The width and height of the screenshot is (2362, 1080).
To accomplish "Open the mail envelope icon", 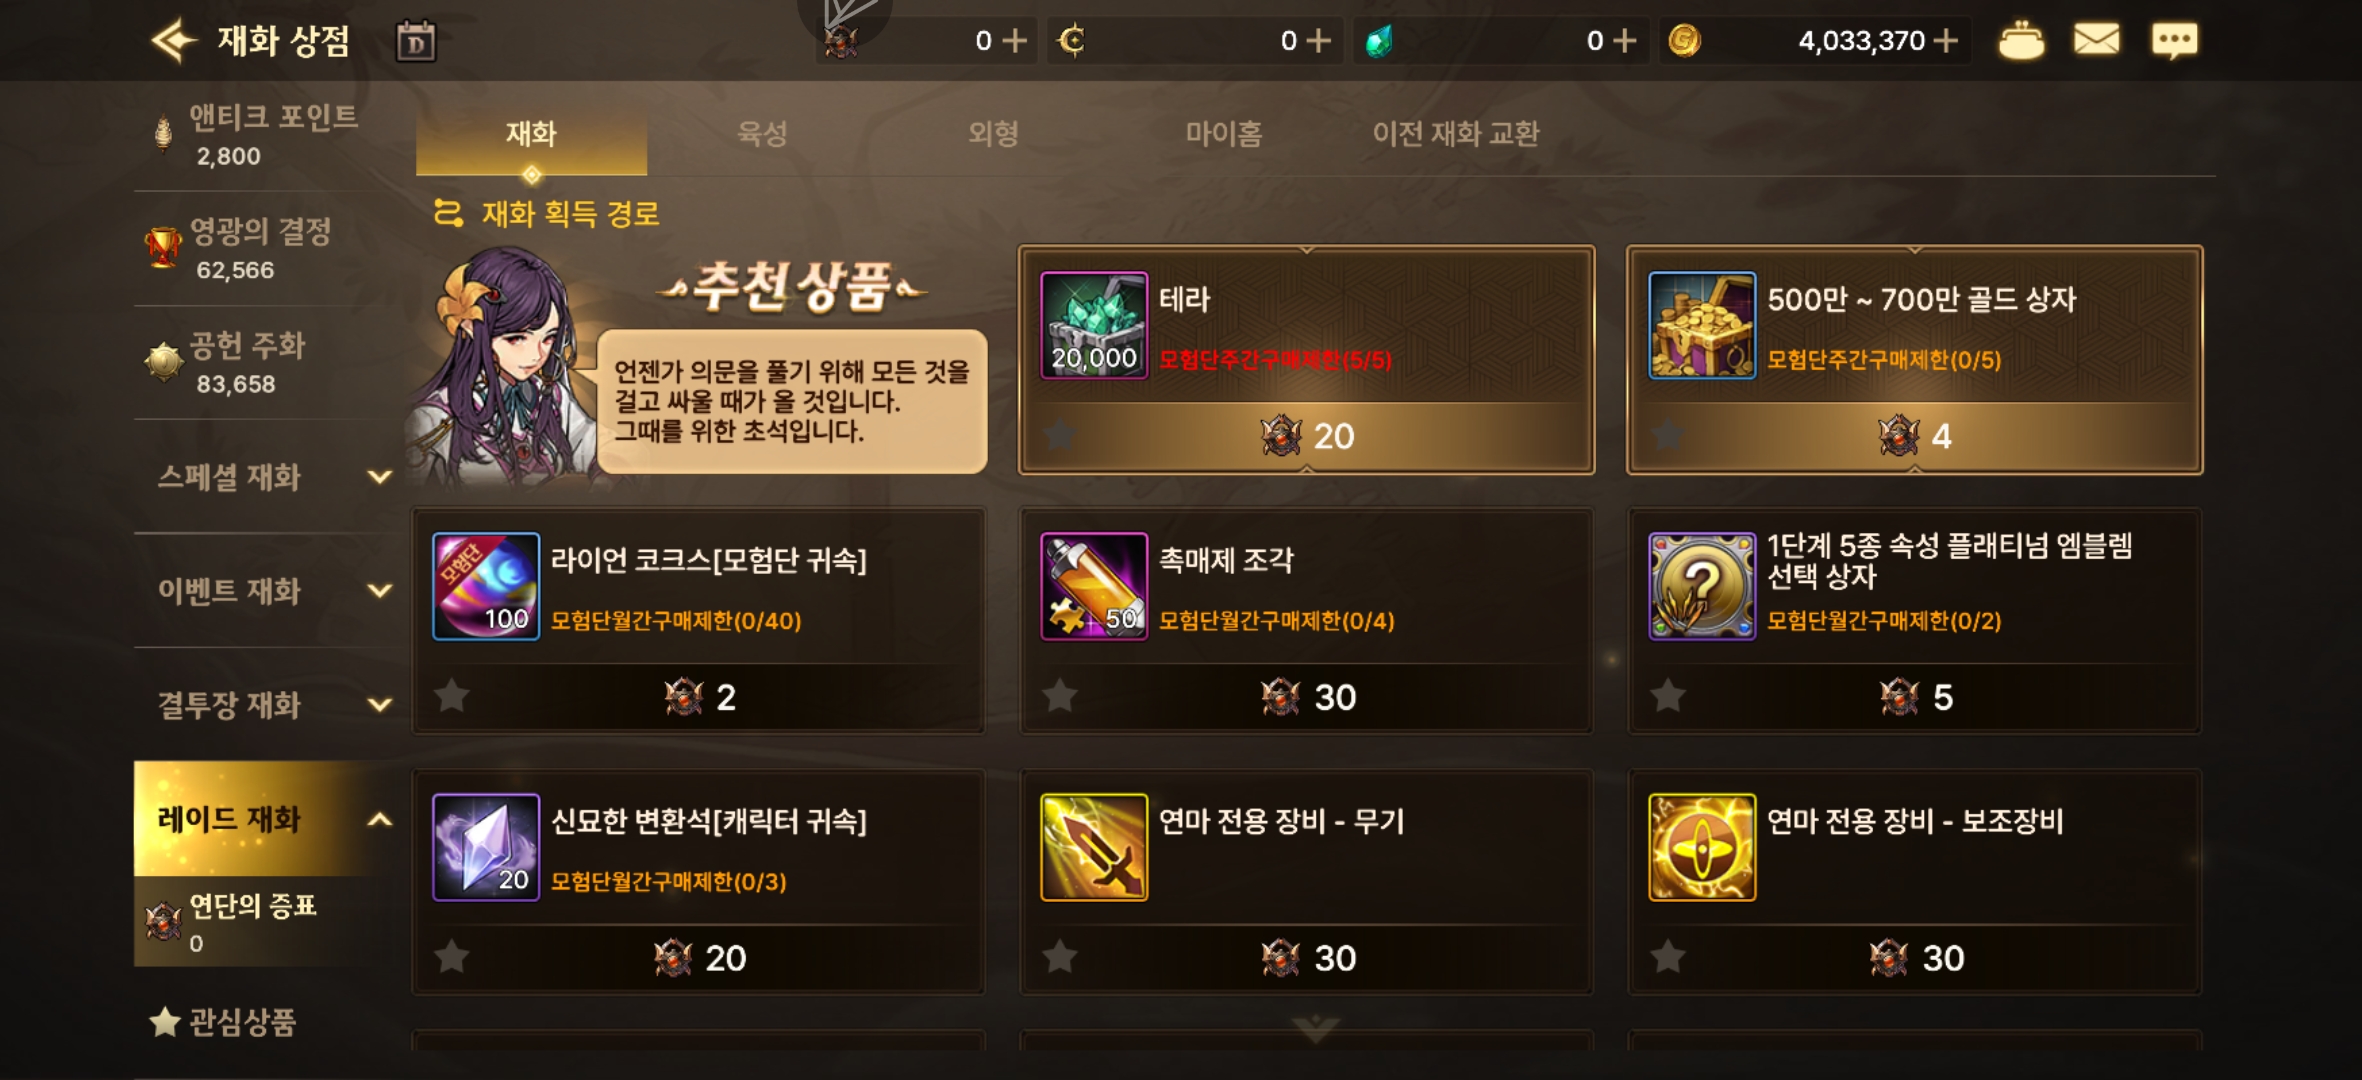I will [2096, 40].
